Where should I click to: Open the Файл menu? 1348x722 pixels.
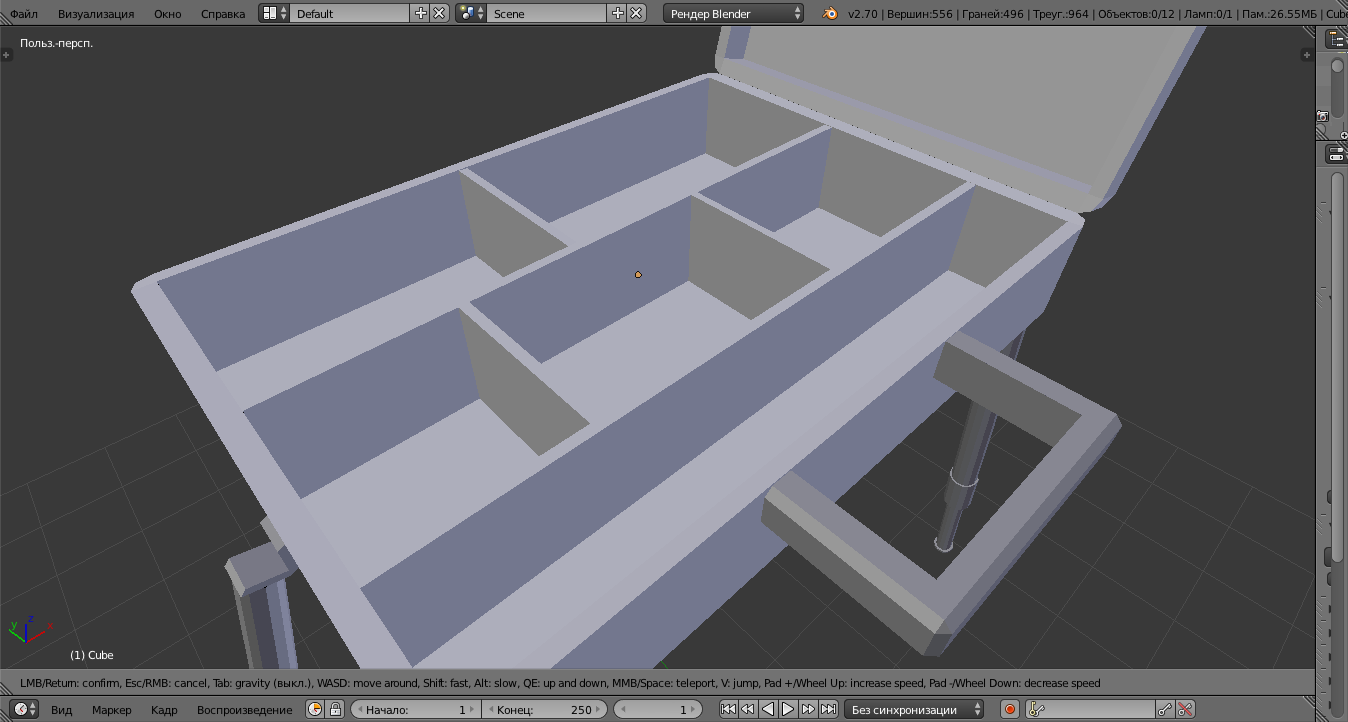coord(24,14)
